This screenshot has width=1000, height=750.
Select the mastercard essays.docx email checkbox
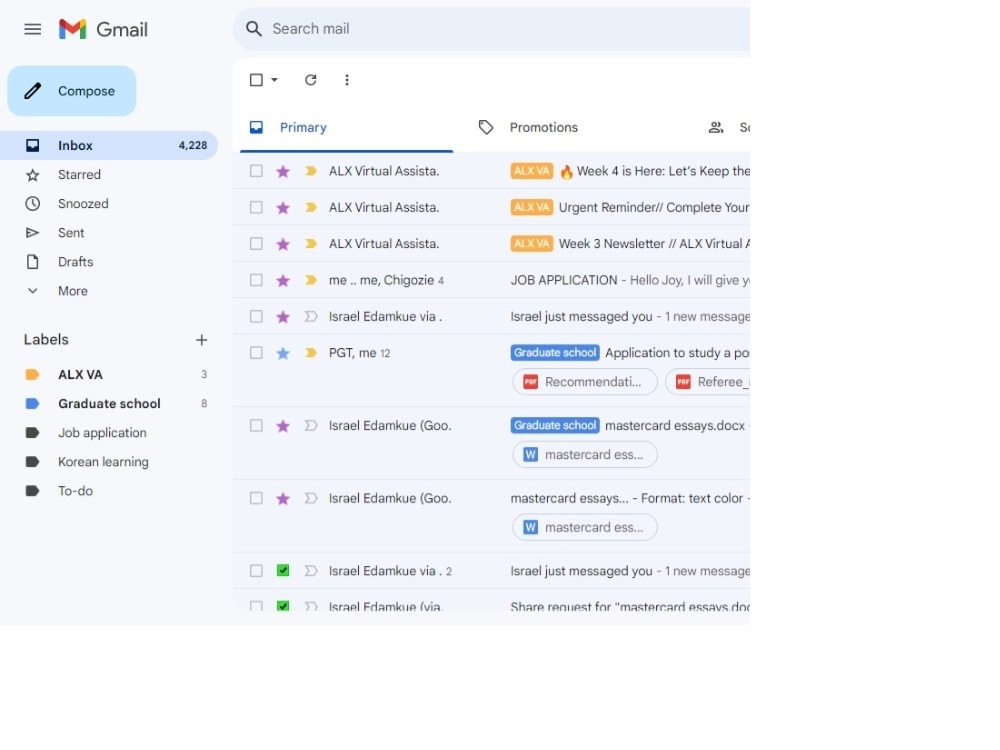point(256,425)
